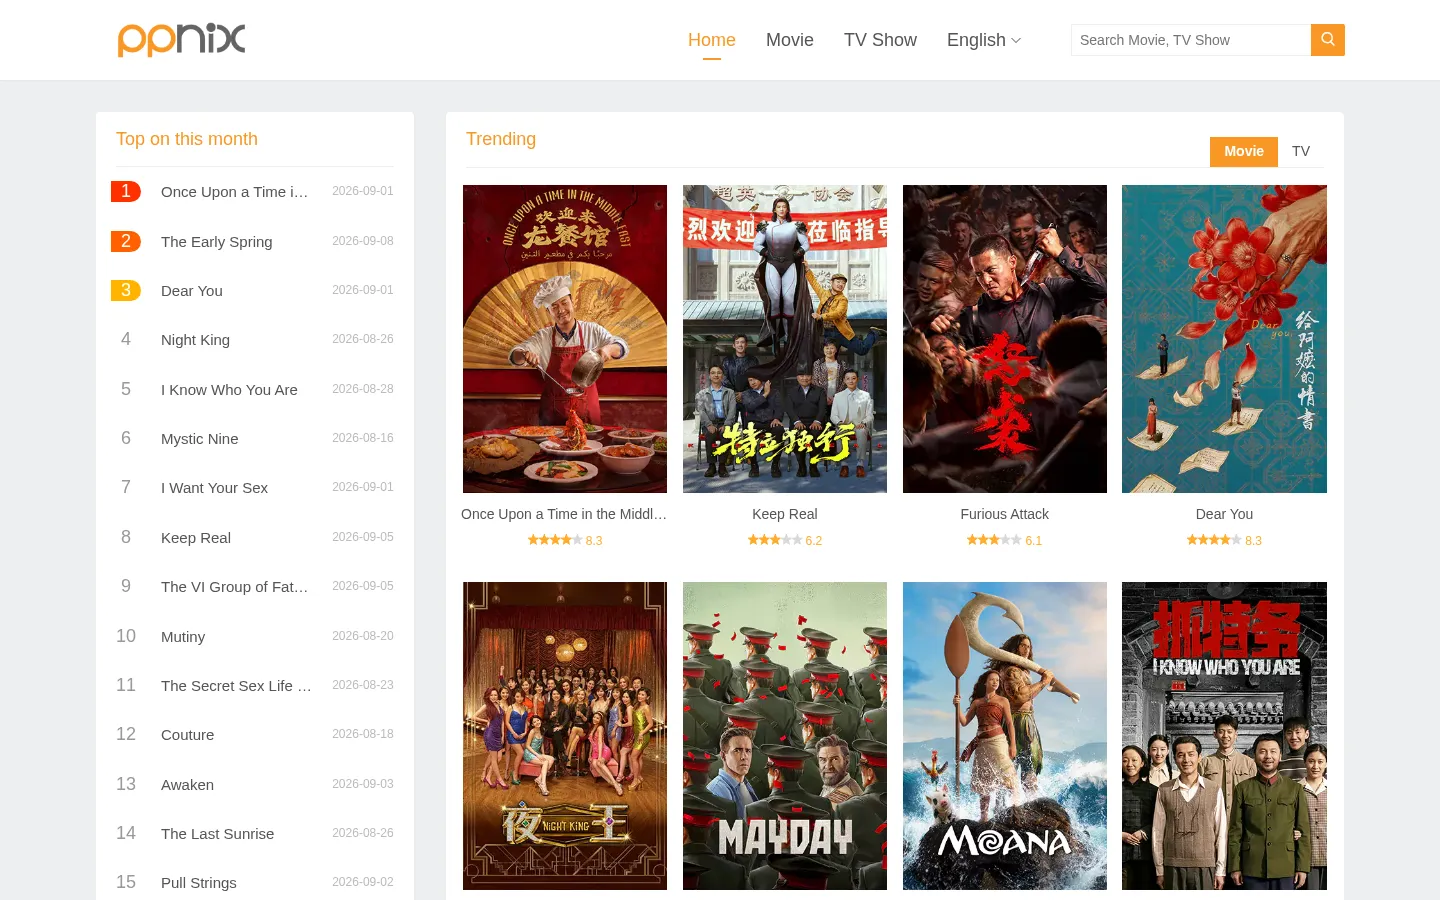Click the Dear You title under its poster
1440x900 pixels.
tap(1224, 514)
